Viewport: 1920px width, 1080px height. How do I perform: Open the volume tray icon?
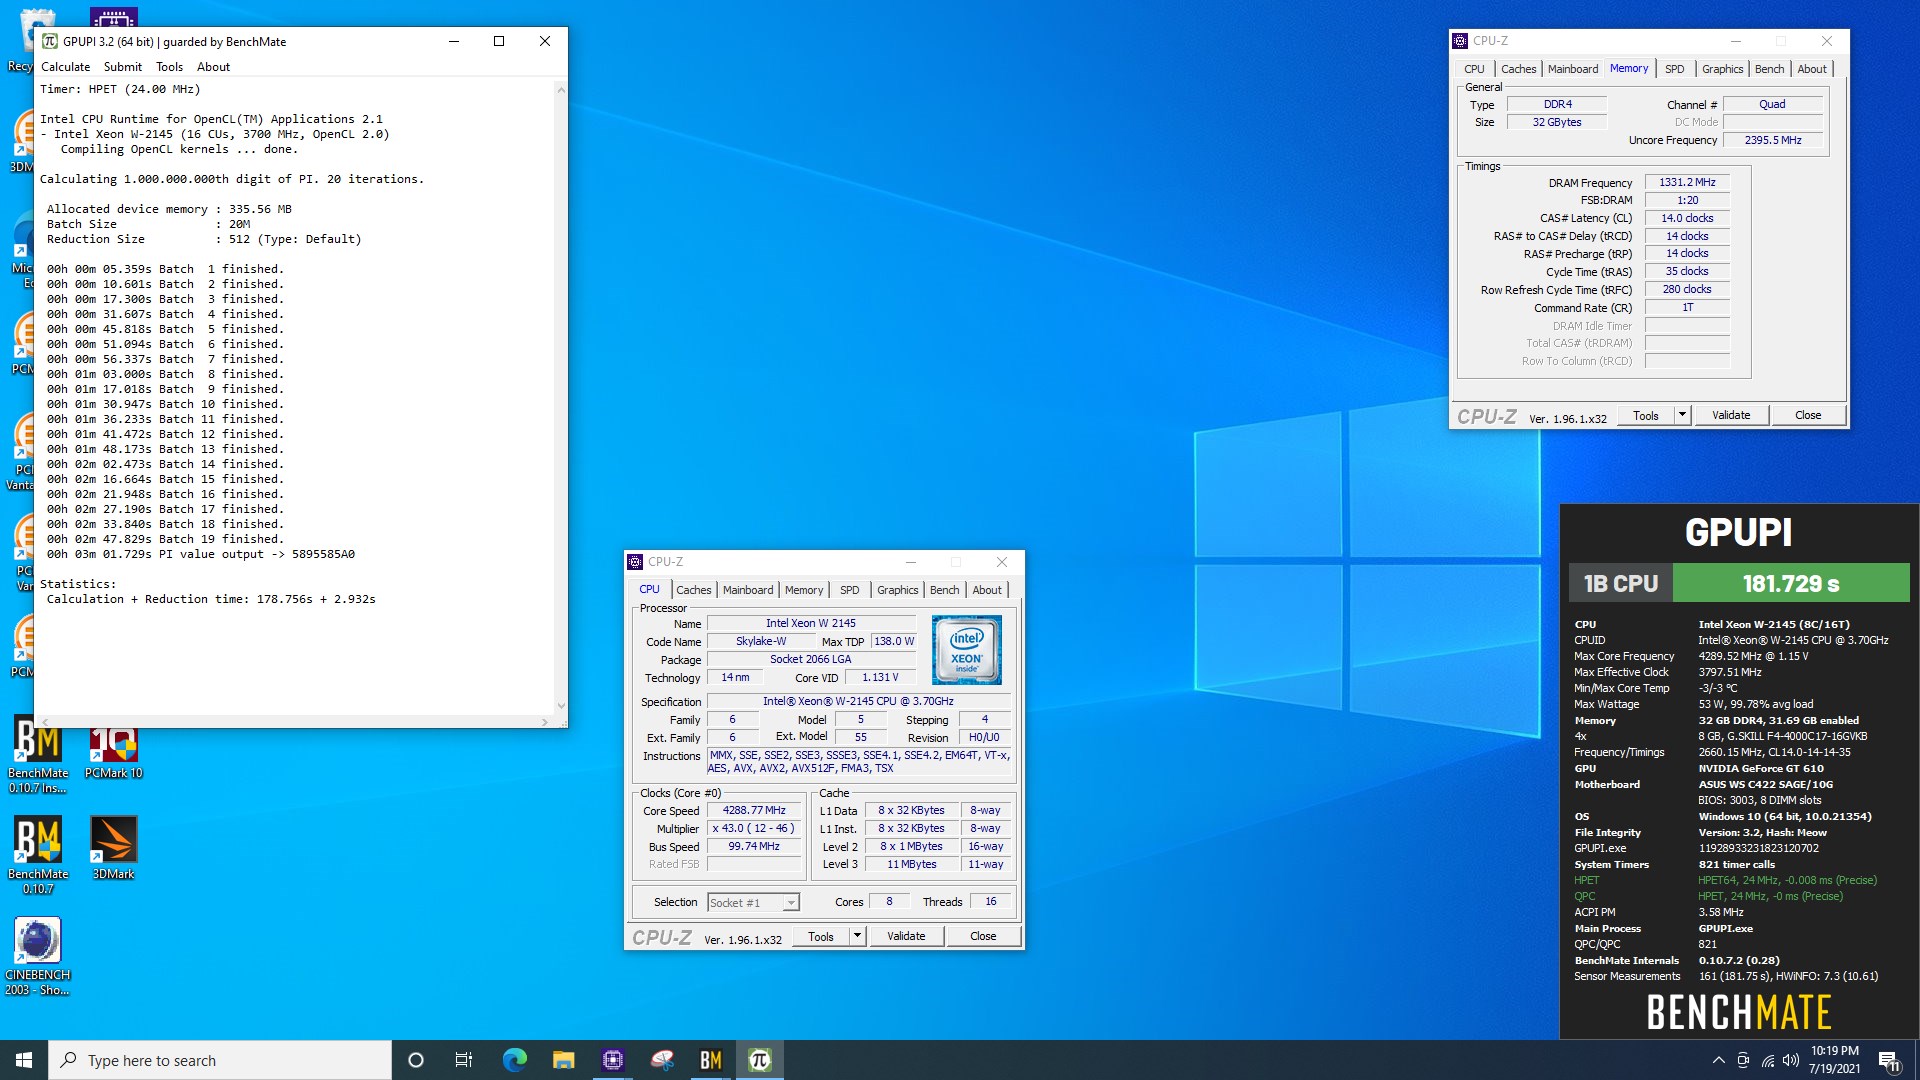[x=1791, y=1060]
